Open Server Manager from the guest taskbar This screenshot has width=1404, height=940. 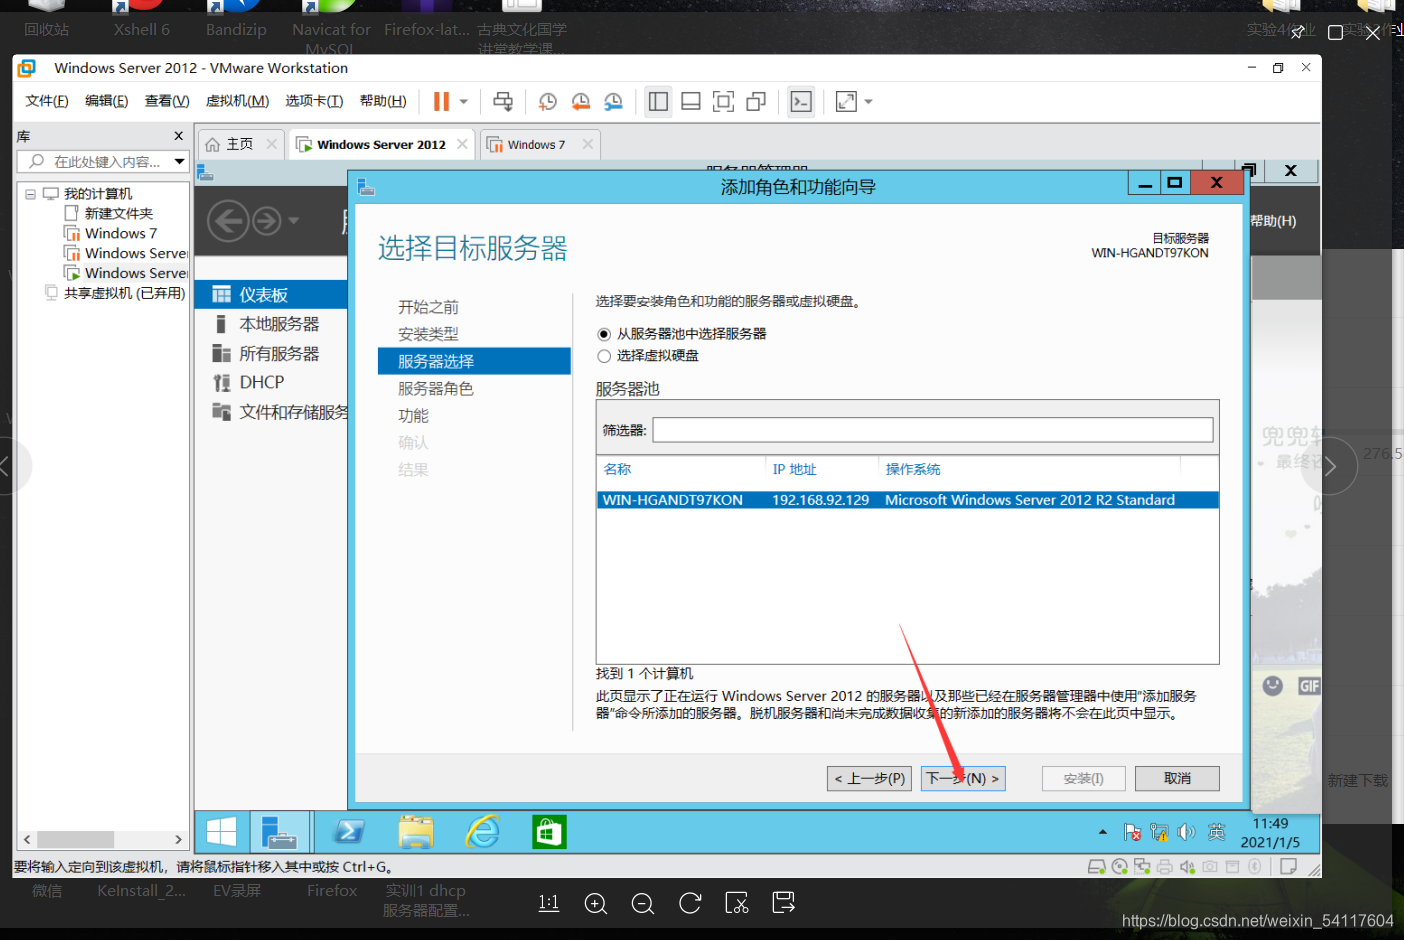[279, 831]
